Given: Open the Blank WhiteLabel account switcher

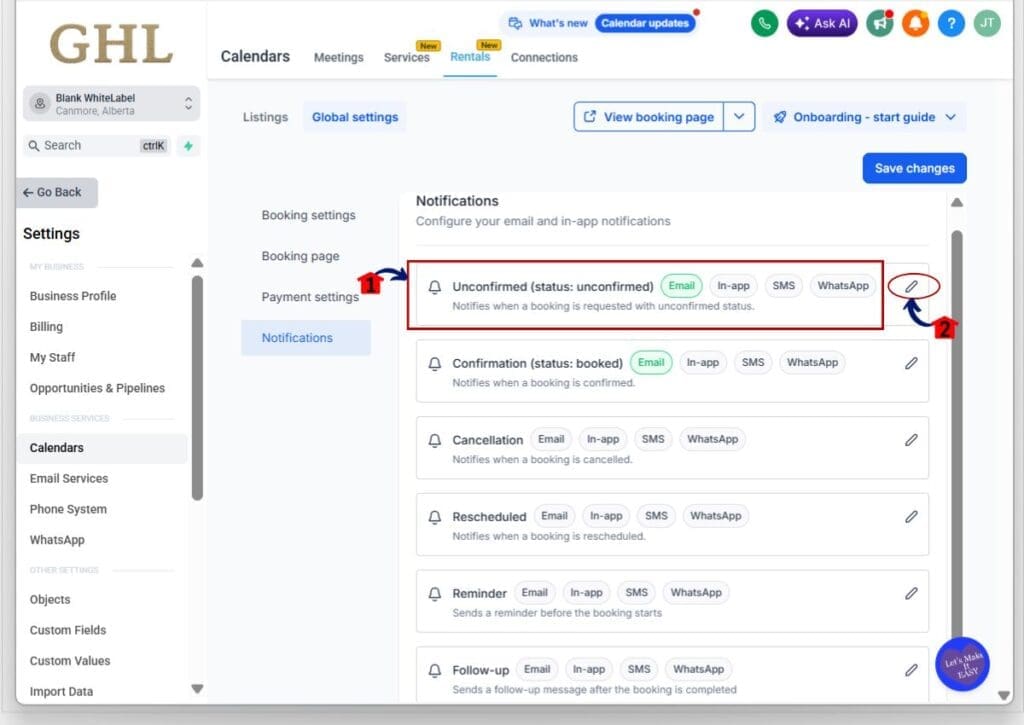Looking at the screenshot, I should click(111, 104).
